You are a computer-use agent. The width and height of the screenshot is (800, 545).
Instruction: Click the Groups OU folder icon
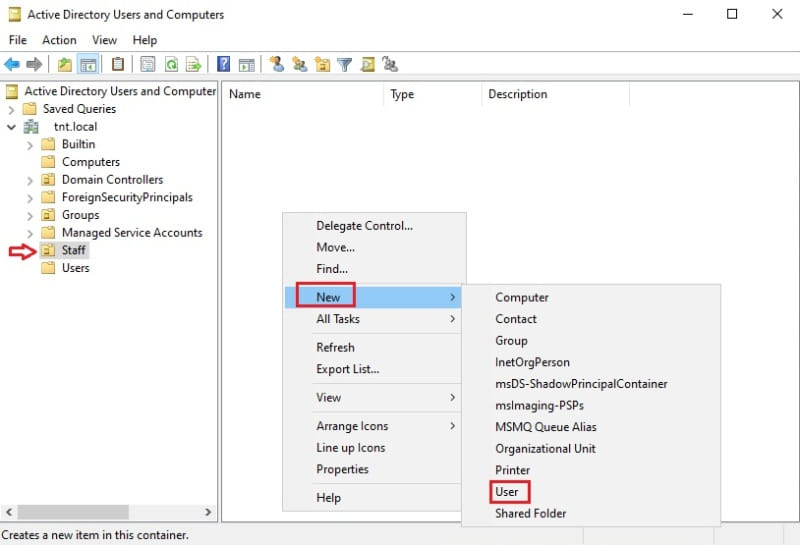pos(48,215)
